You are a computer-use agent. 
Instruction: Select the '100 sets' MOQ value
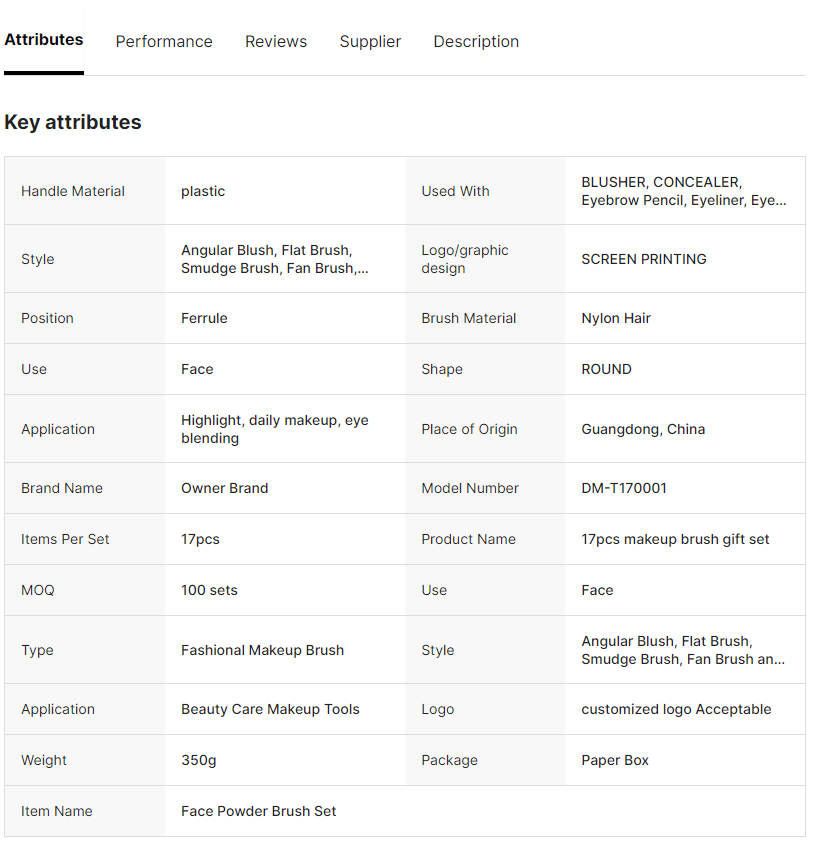point(209,590)
